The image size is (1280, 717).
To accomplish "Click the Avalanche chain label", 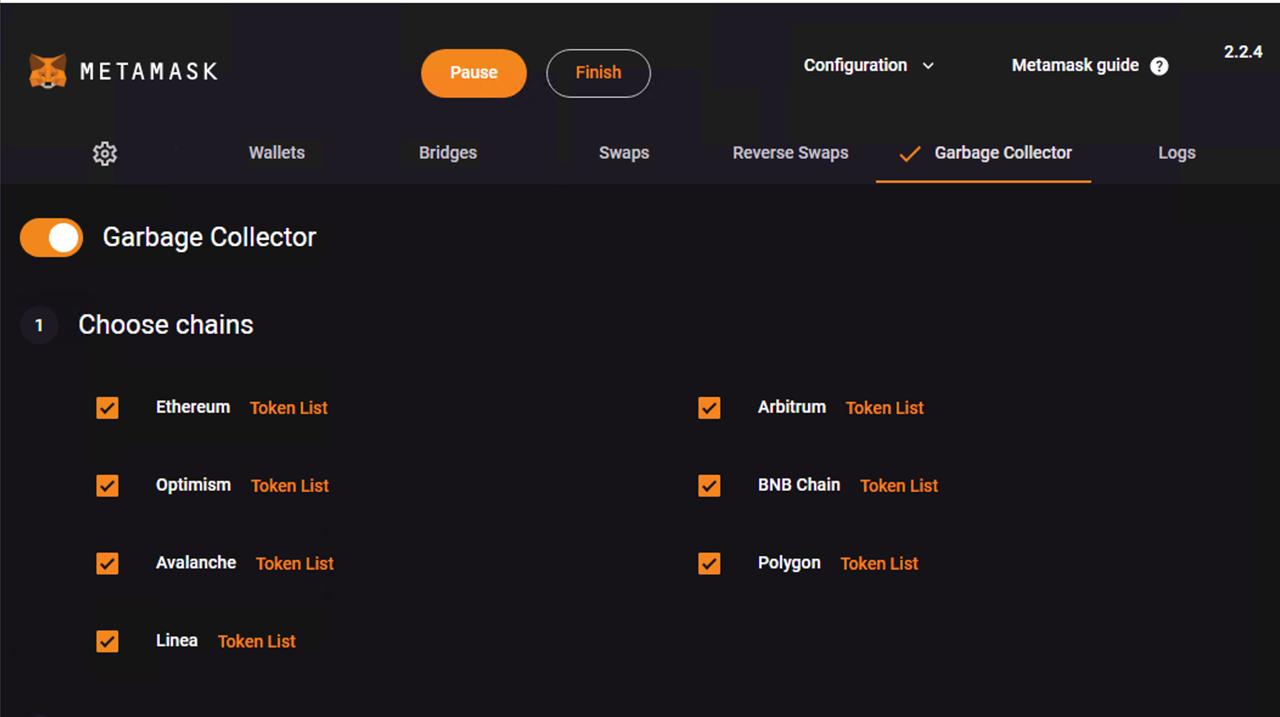I will point(196,563).
